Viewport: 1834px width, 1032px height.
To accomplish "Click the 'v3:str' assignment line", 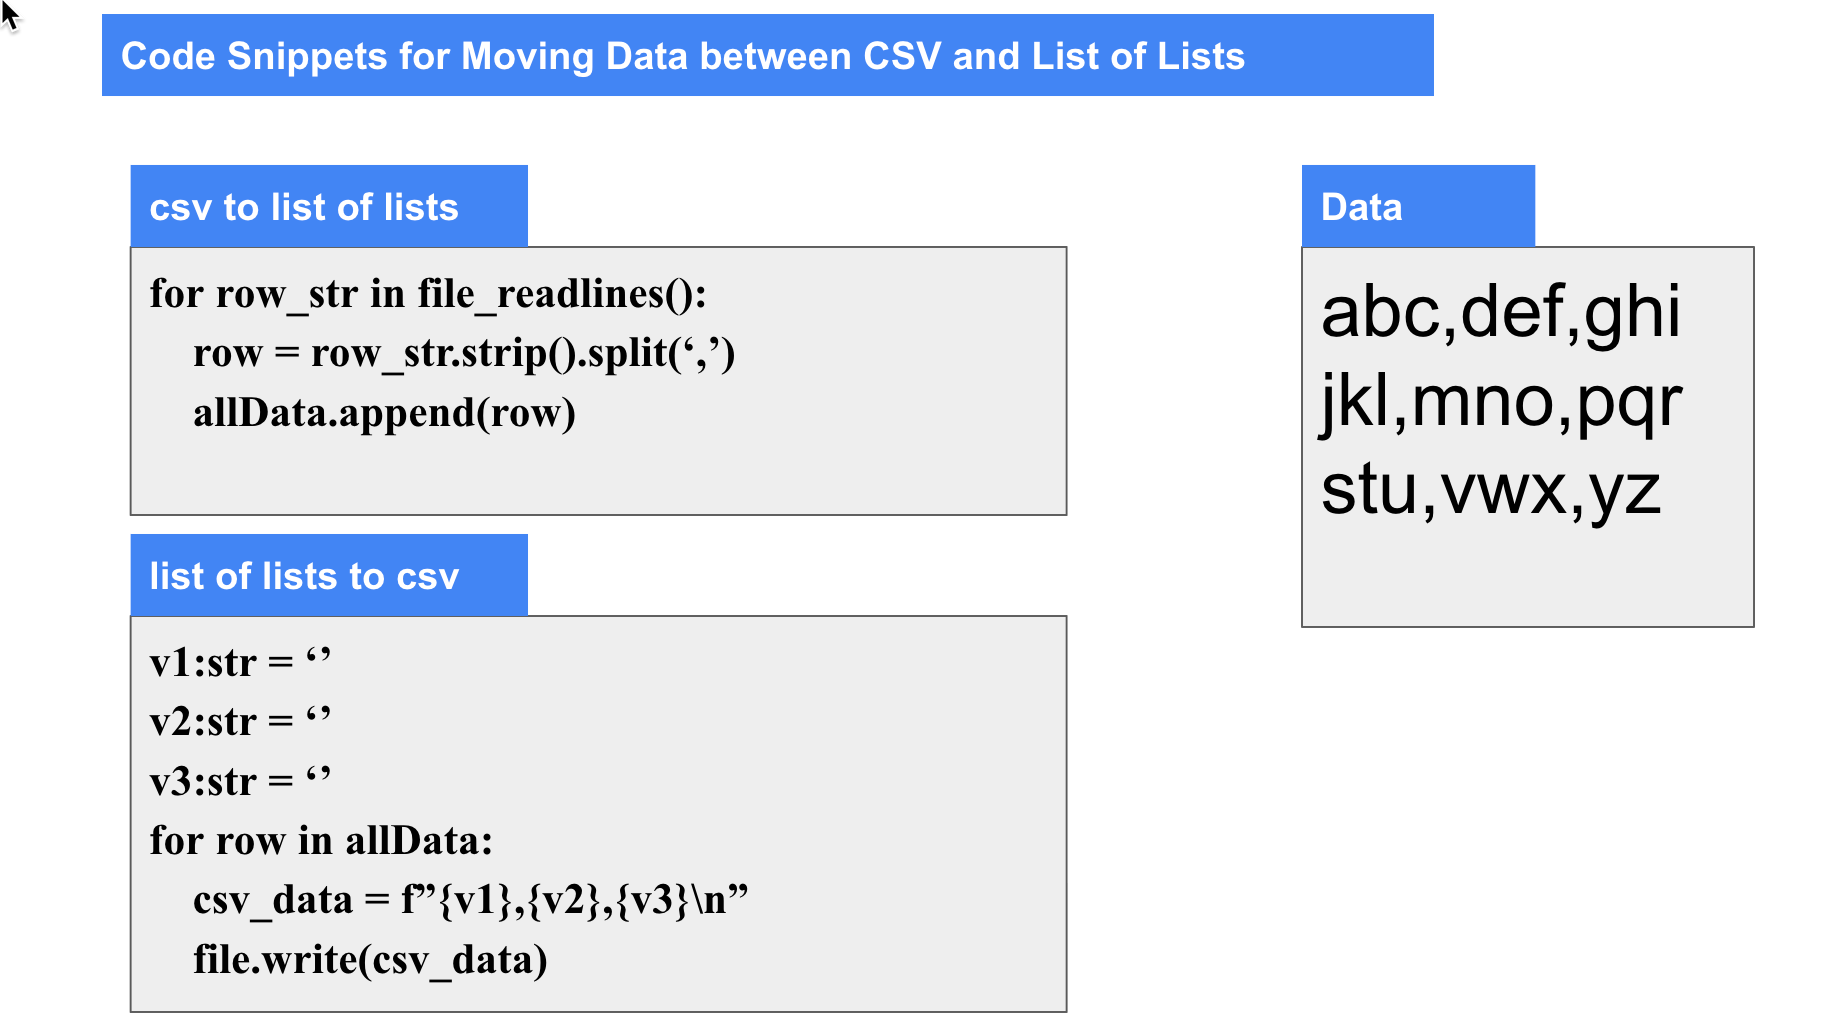I will (240, 781).
